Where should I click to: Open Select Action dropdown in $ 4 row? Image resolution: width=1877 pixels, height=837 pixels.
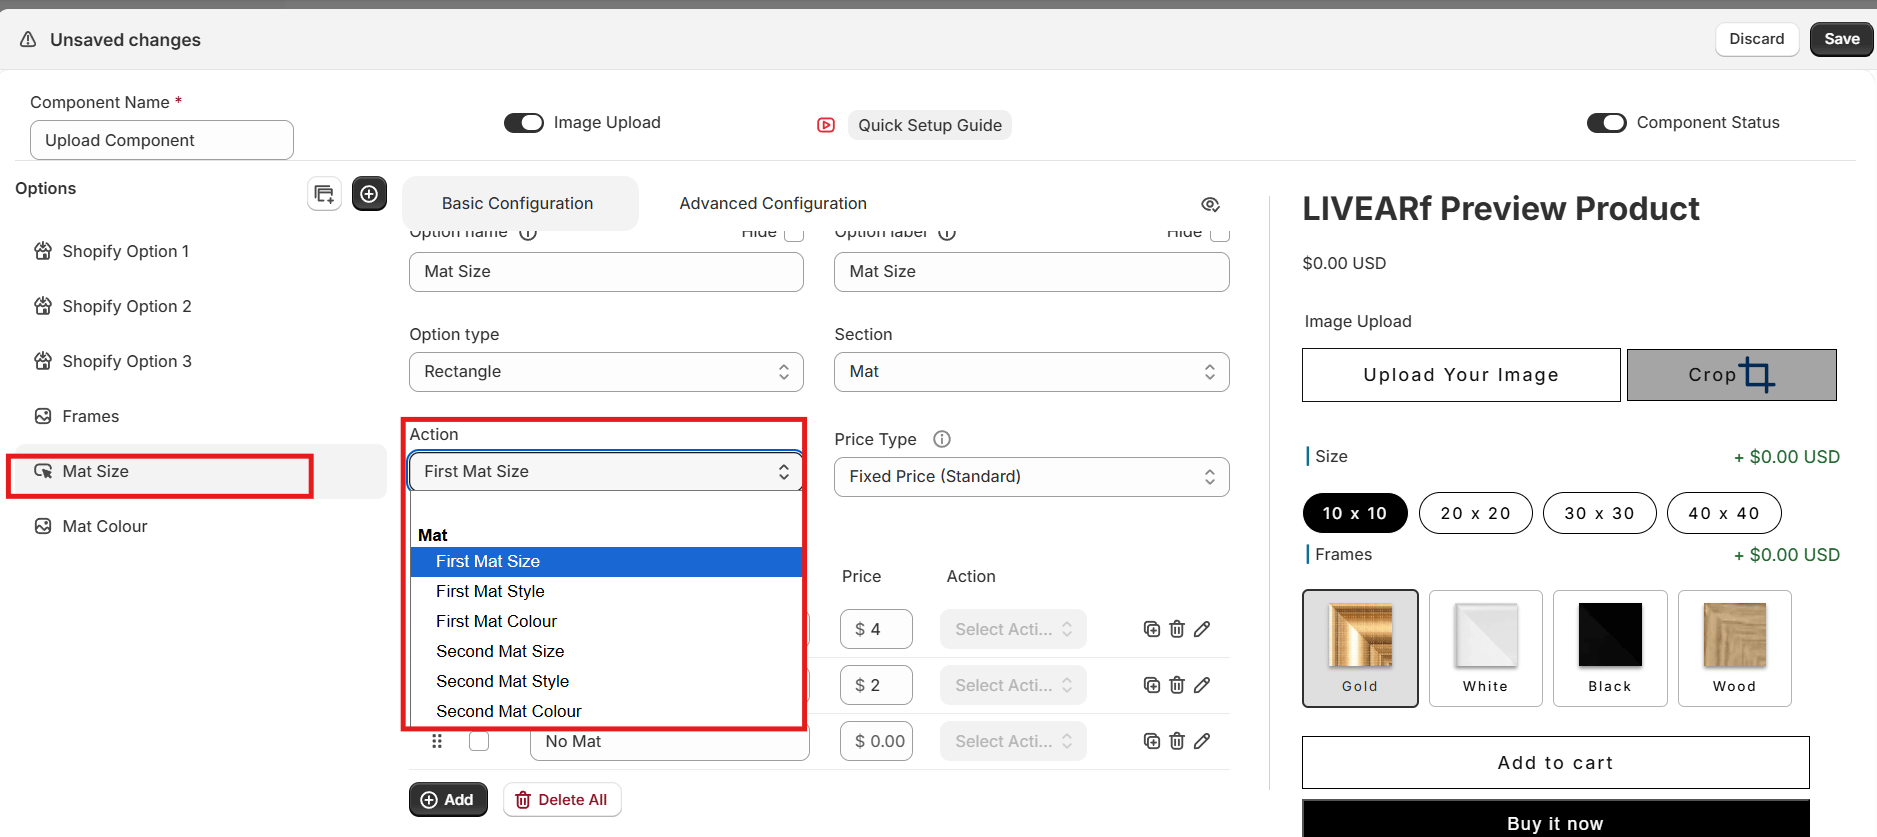pyautogui.click(x=1013, y=629)
